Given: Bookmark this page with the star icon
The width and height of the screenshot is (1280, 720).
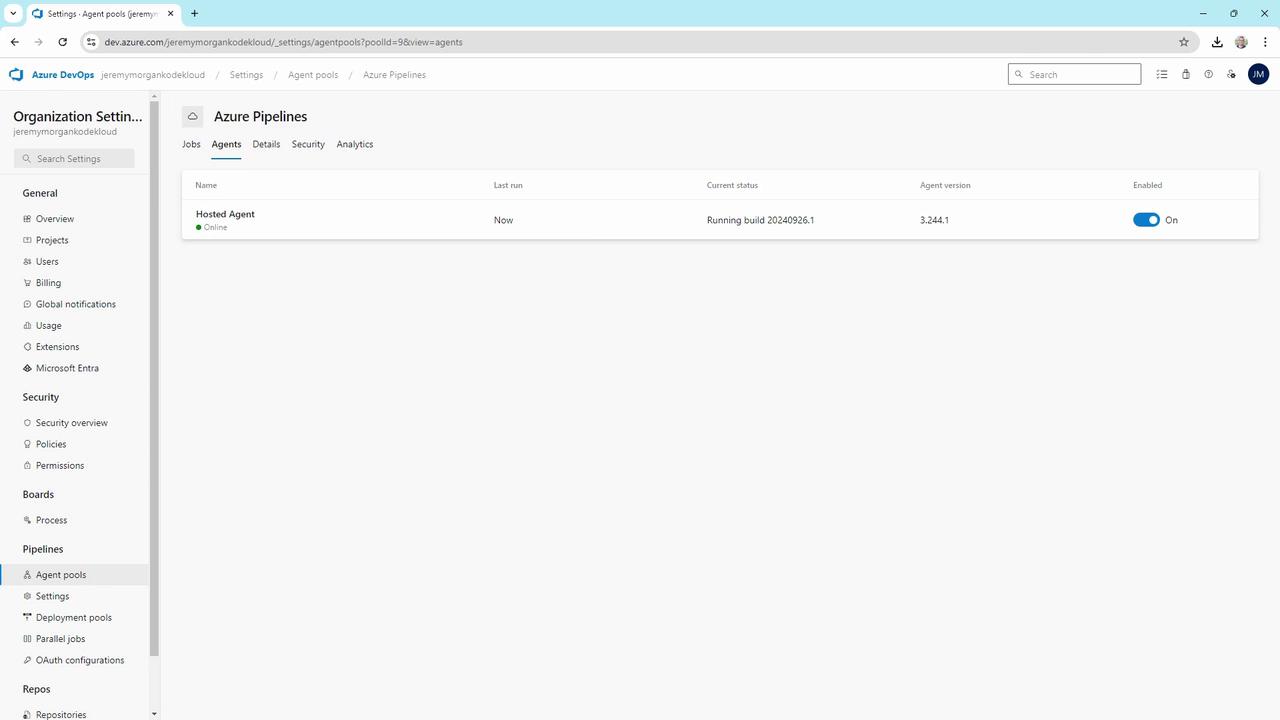Looking at the screenshot, I should click(1184, 42).
